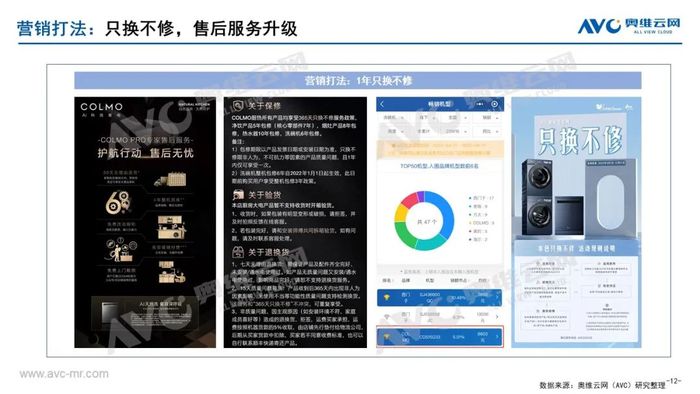Click the trophy icon of the first ranked row

pyautogui.click(x=387, y=297)
